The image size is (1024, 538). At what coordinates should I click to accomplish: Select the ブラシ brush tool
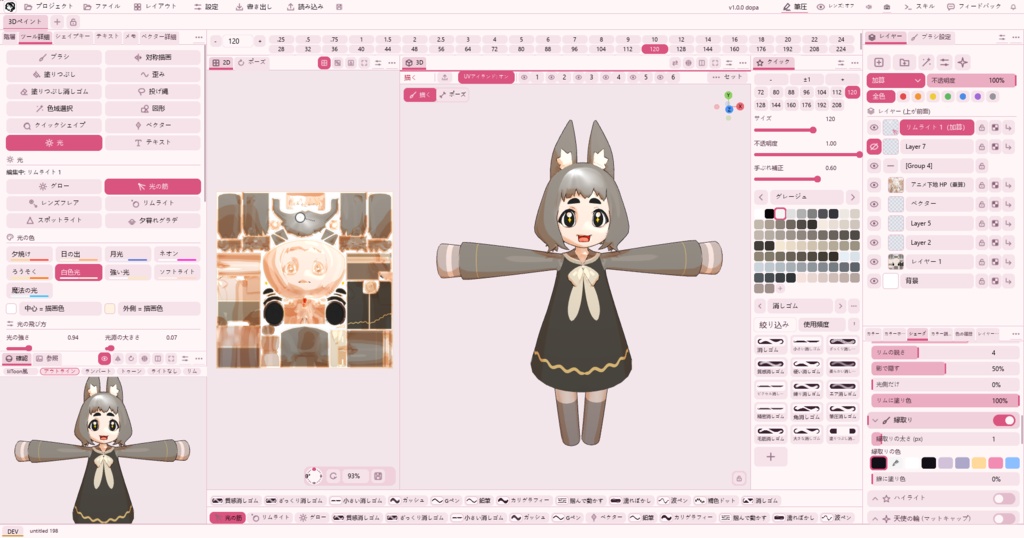point(54,57)
